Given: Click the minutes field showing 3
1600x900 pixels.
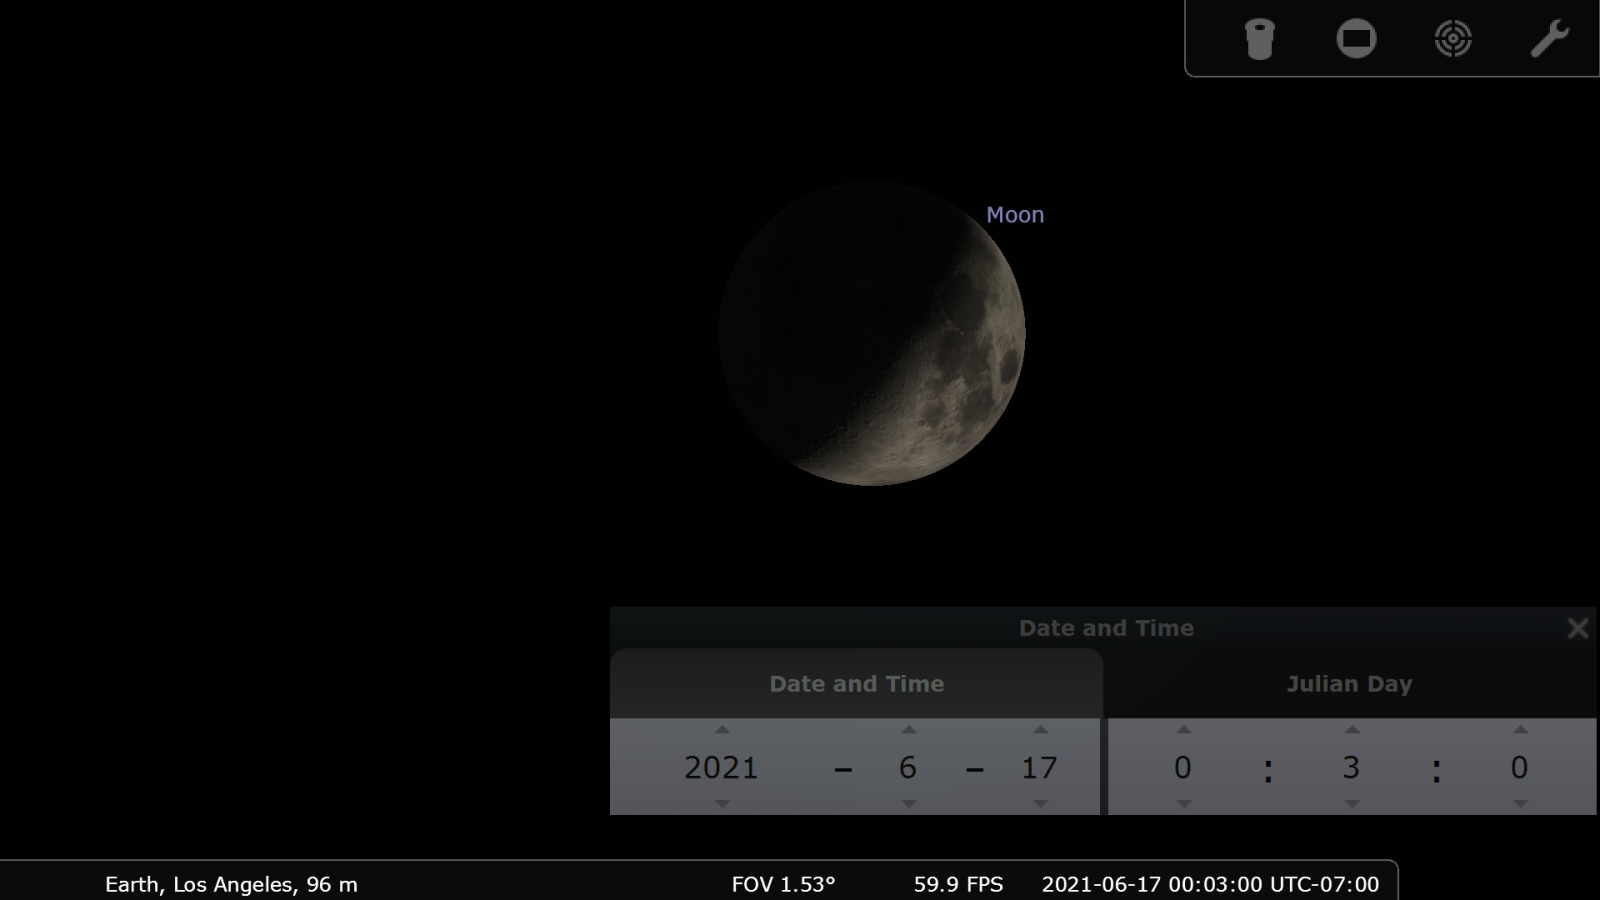Looking at the screenshot, I should (x=1351, y=768).
